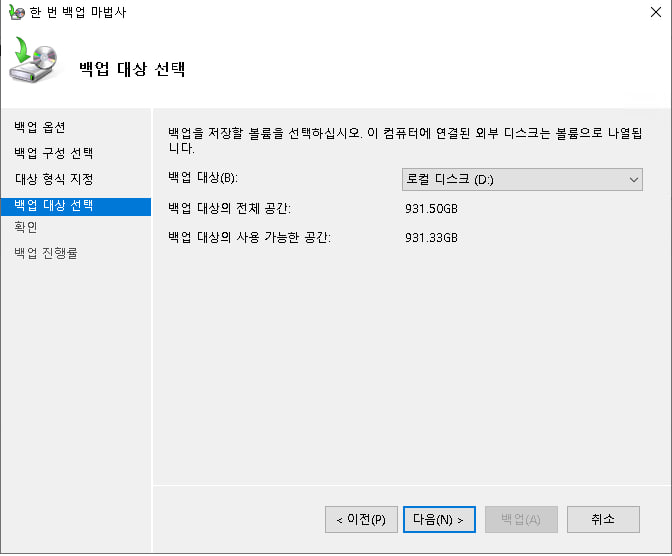Cancel the wizard with 취소 button
This screenshot has height=556, width=672.
(602, 520)
